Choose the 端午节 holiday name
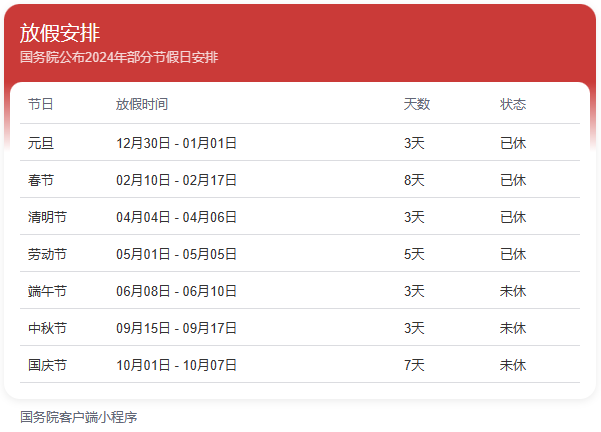Image resolution: width=601 pixels, height=432 pixels. pos(47,291)
